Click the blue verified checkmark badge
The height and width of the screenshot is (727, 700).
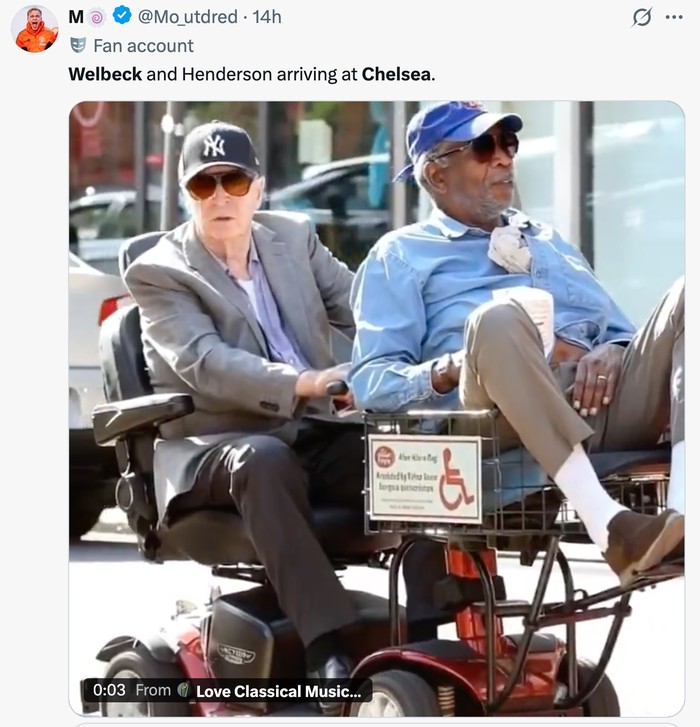122,16
